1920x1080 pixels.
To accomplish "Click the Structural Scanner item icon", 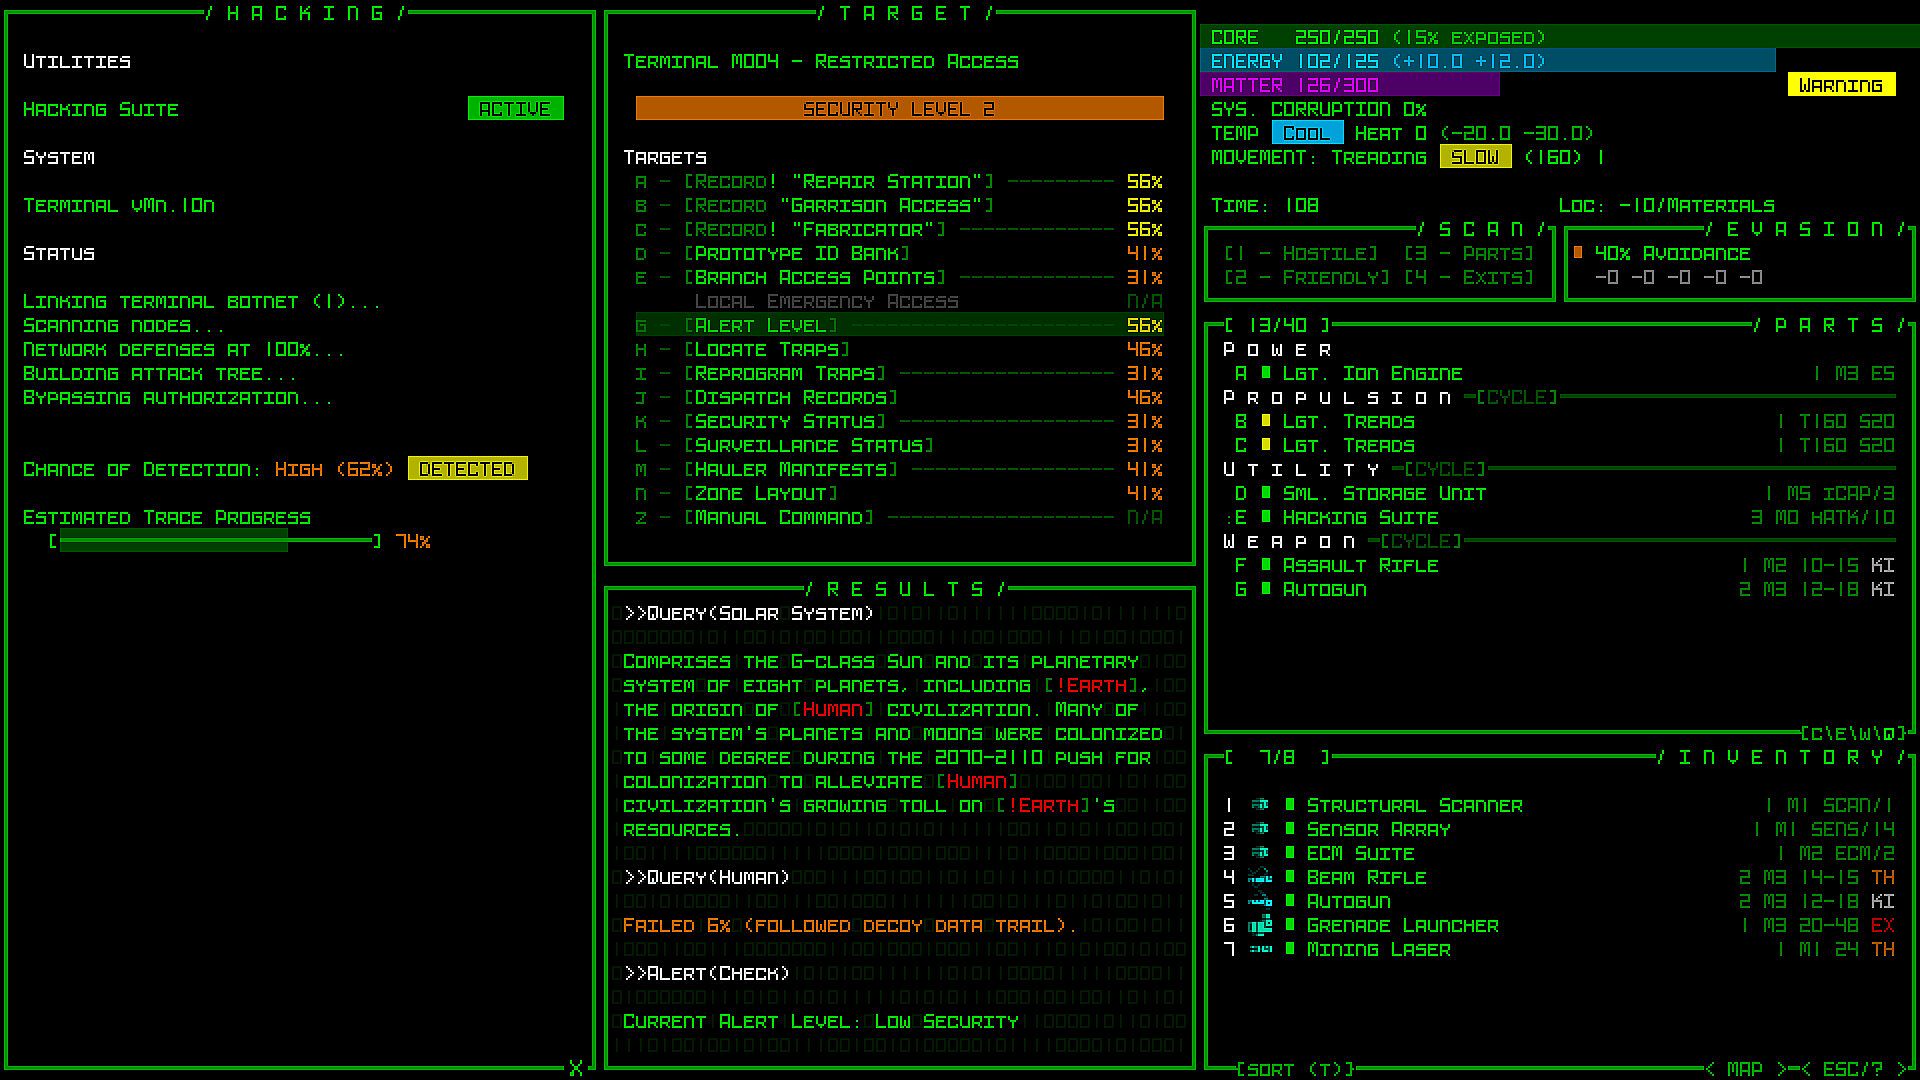I will [x=1260, y=805].
